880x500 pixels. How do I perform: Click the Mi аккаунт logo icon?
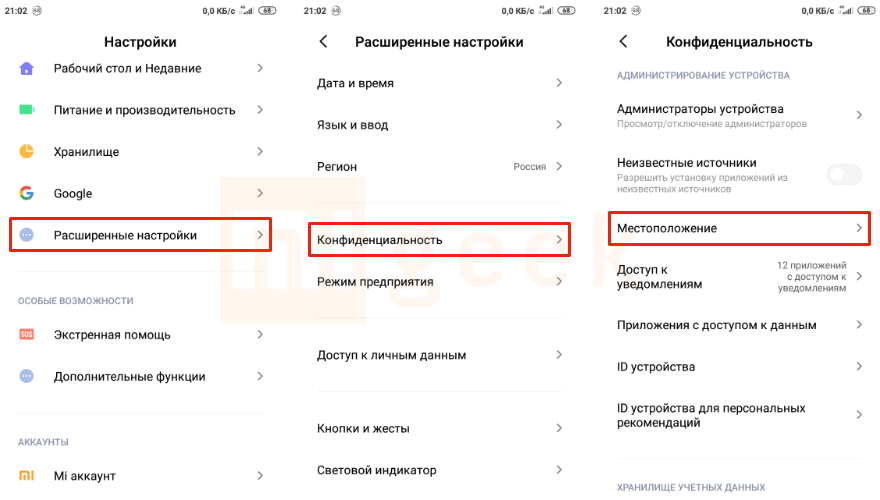[27, 476]
